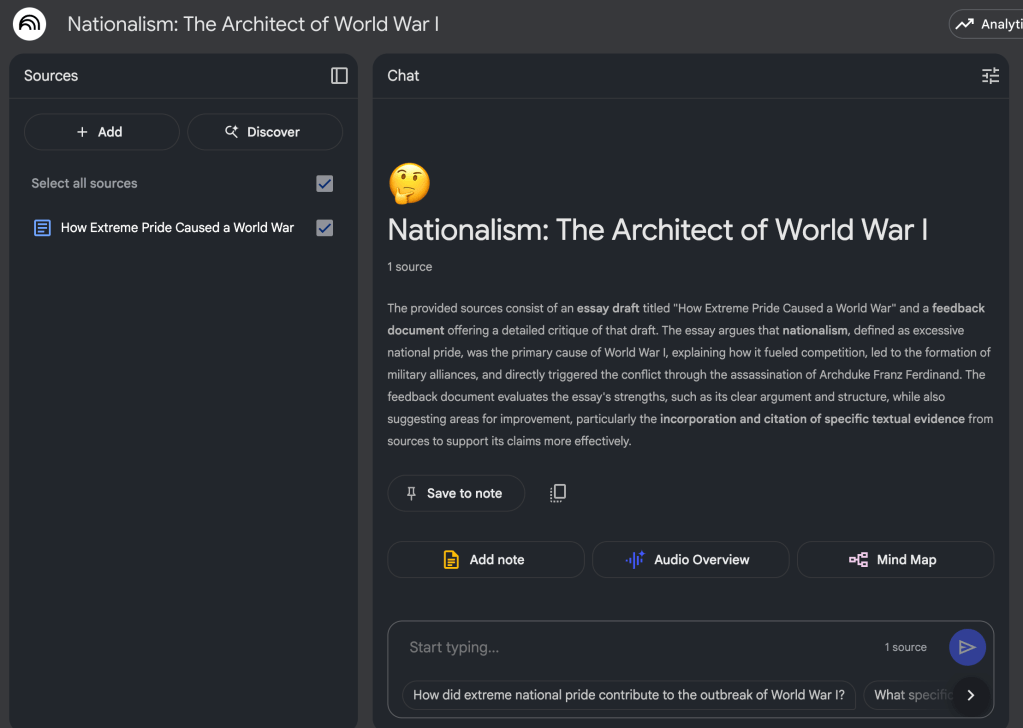
Task: Select the extreme national pride suggested question
Action: pyautogui.click(x=628, y=695)
